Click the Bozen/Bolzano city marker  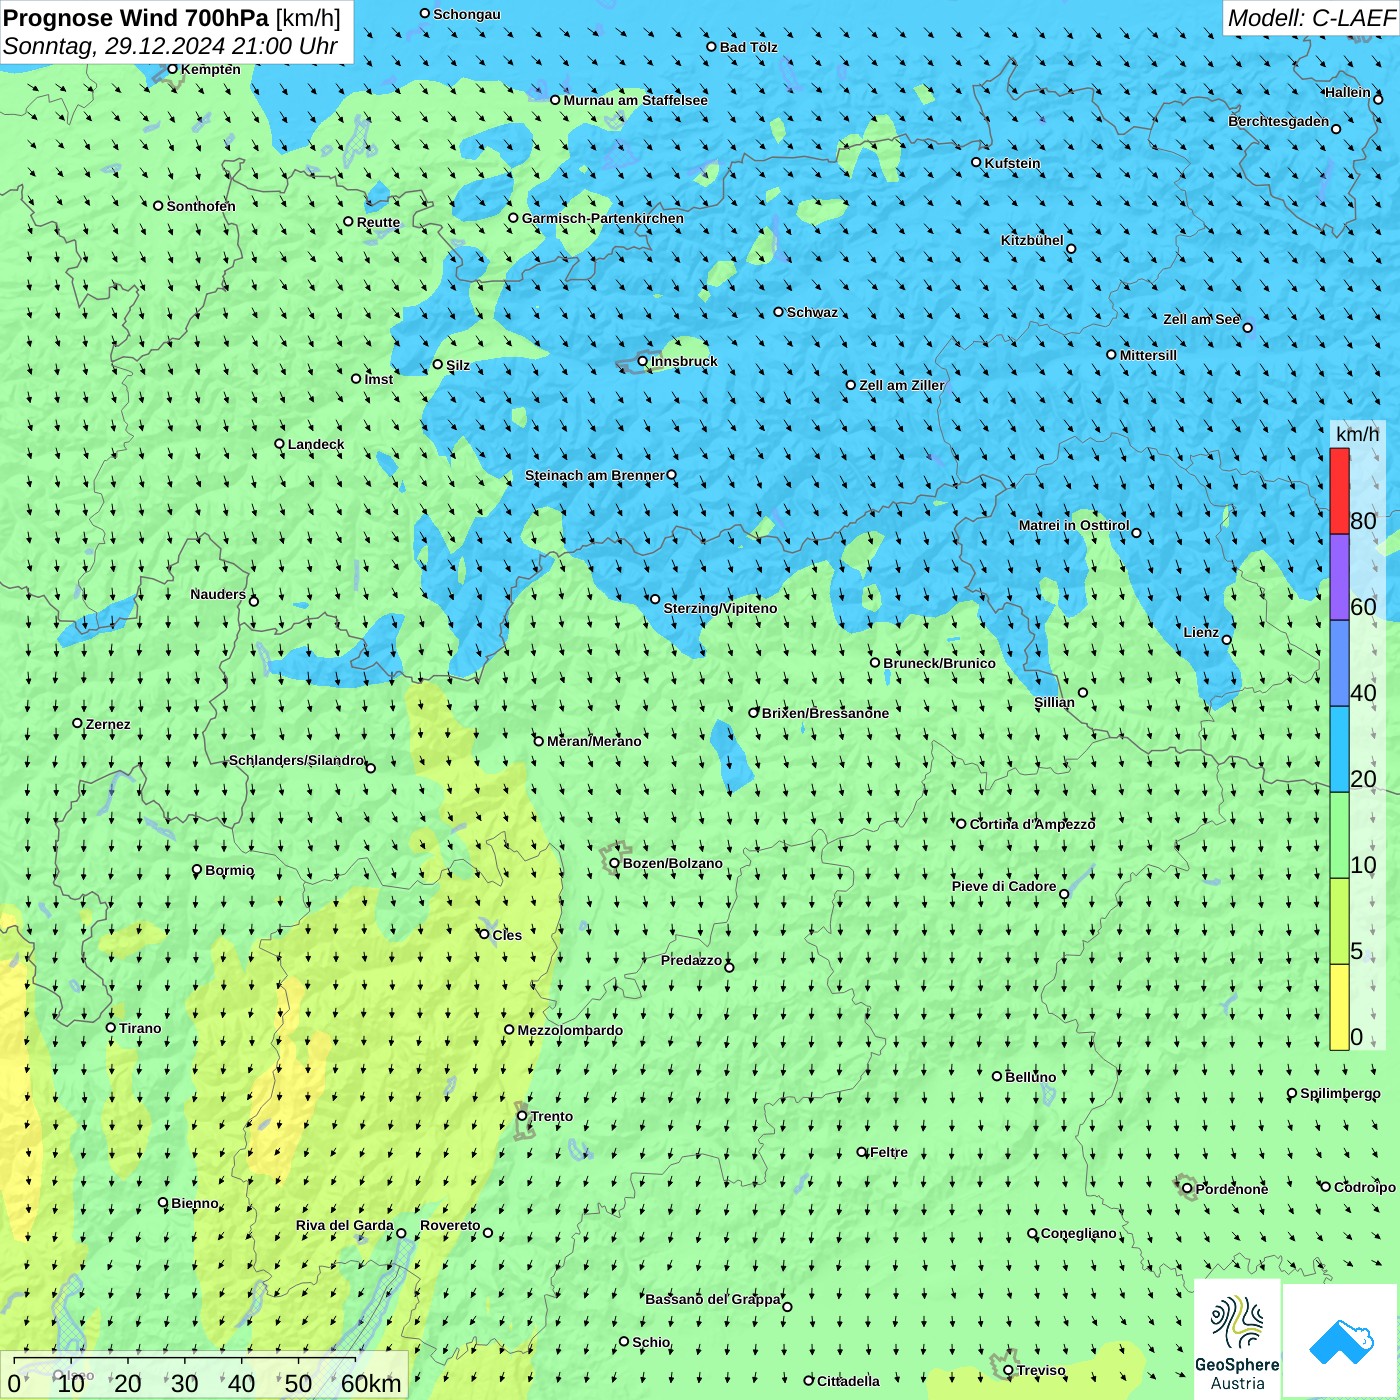point(615,863)
